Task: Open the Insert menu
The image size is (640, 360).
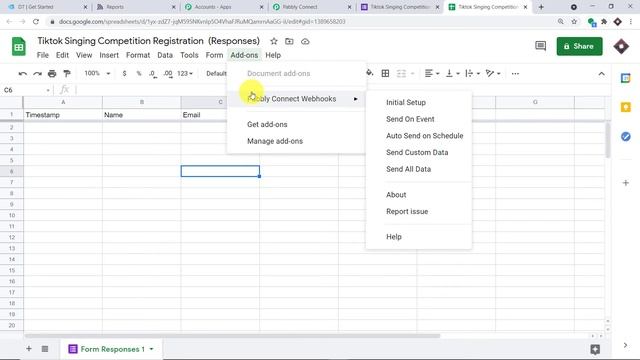Action: coord(109,55)
